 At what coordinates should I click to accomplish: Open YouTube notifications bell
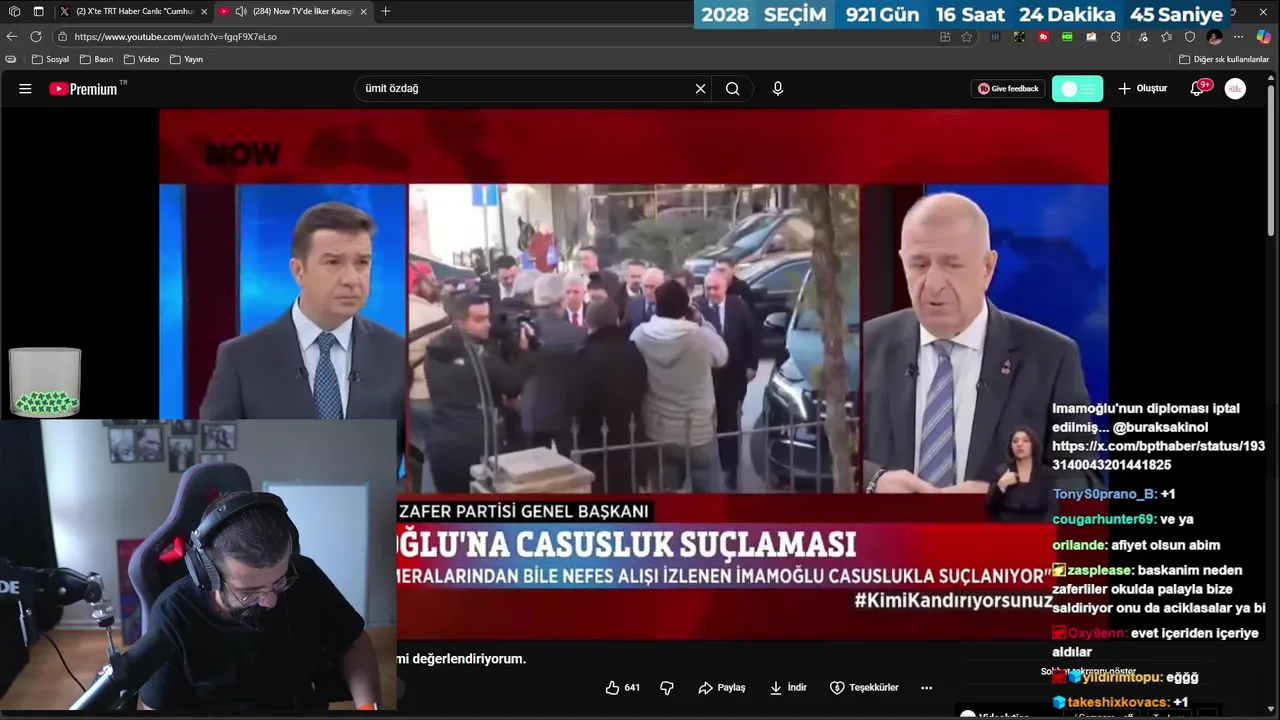click(x=1197, y=88)
